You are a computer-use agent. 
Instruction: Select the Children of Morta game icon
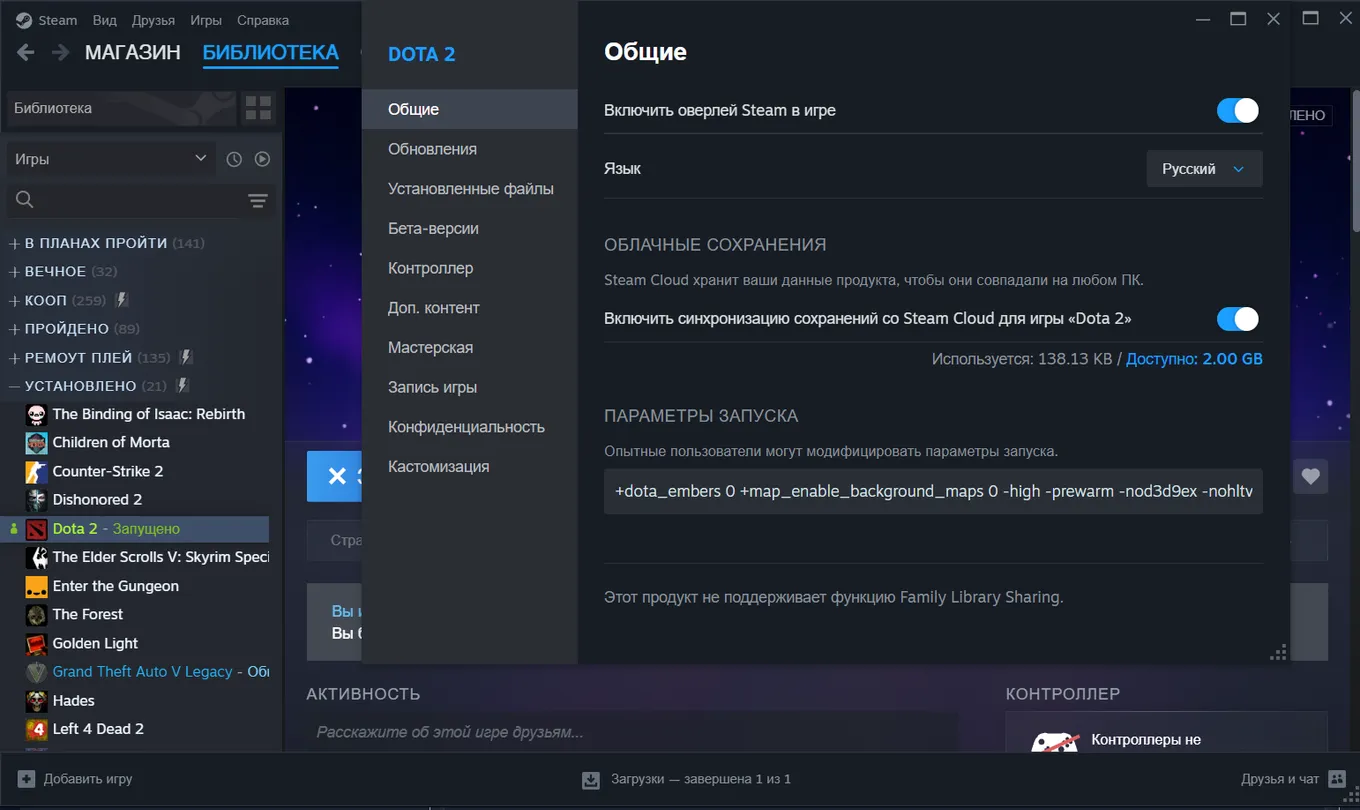point(37,443)
